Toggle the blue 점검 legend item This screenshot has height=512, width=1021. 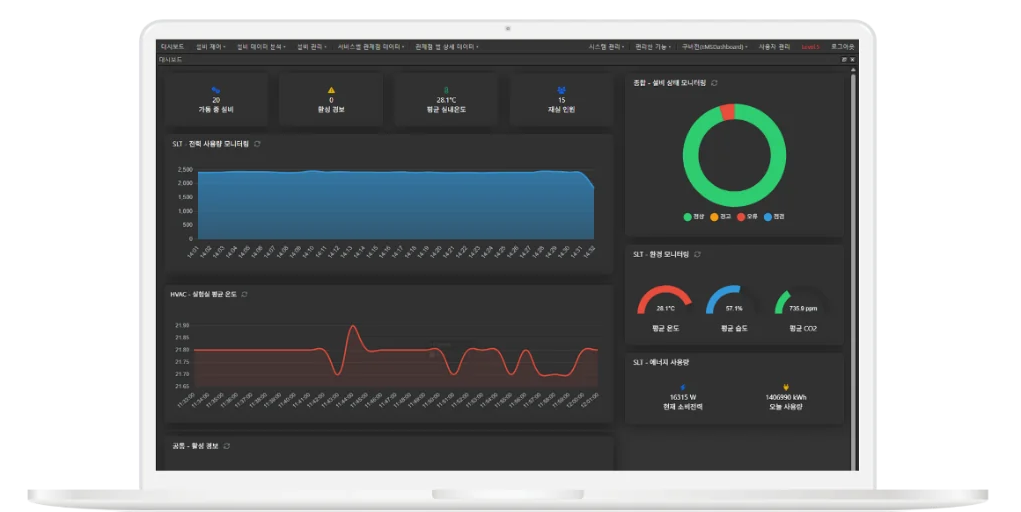point(774,217)
